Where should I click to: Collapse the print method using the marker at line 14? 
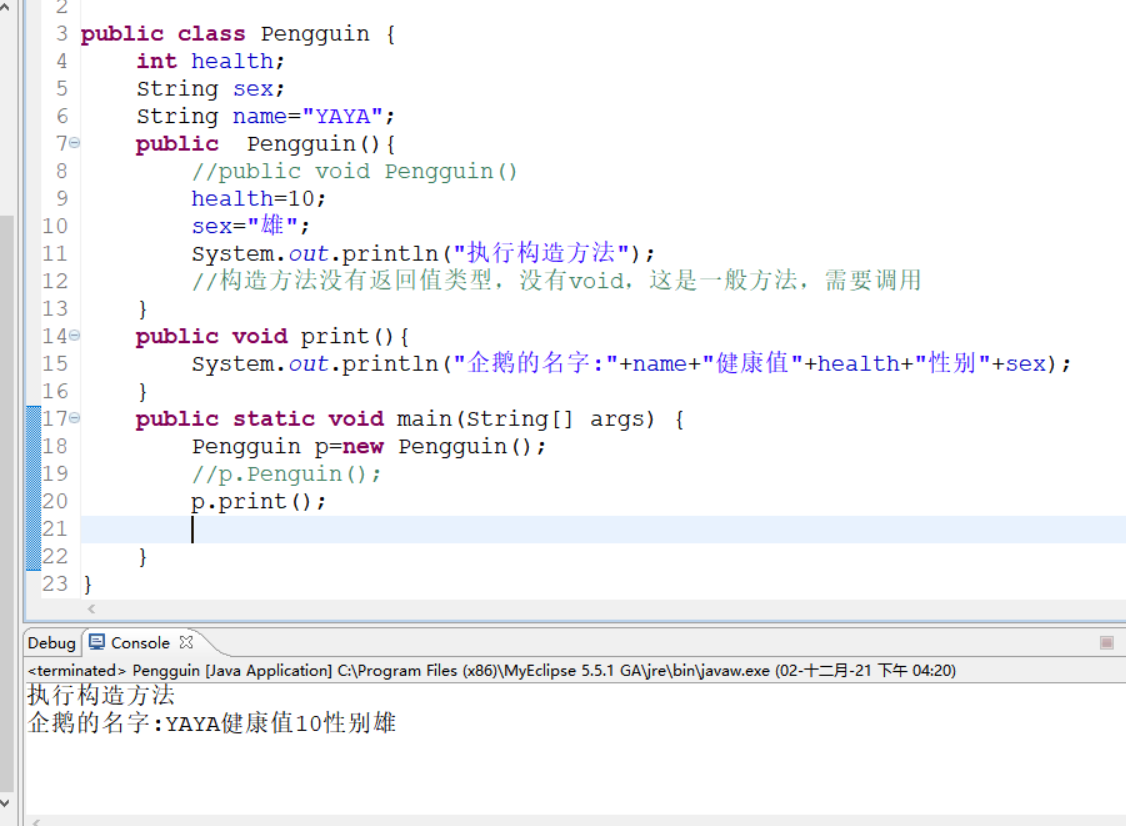click(x=75, y=336)
